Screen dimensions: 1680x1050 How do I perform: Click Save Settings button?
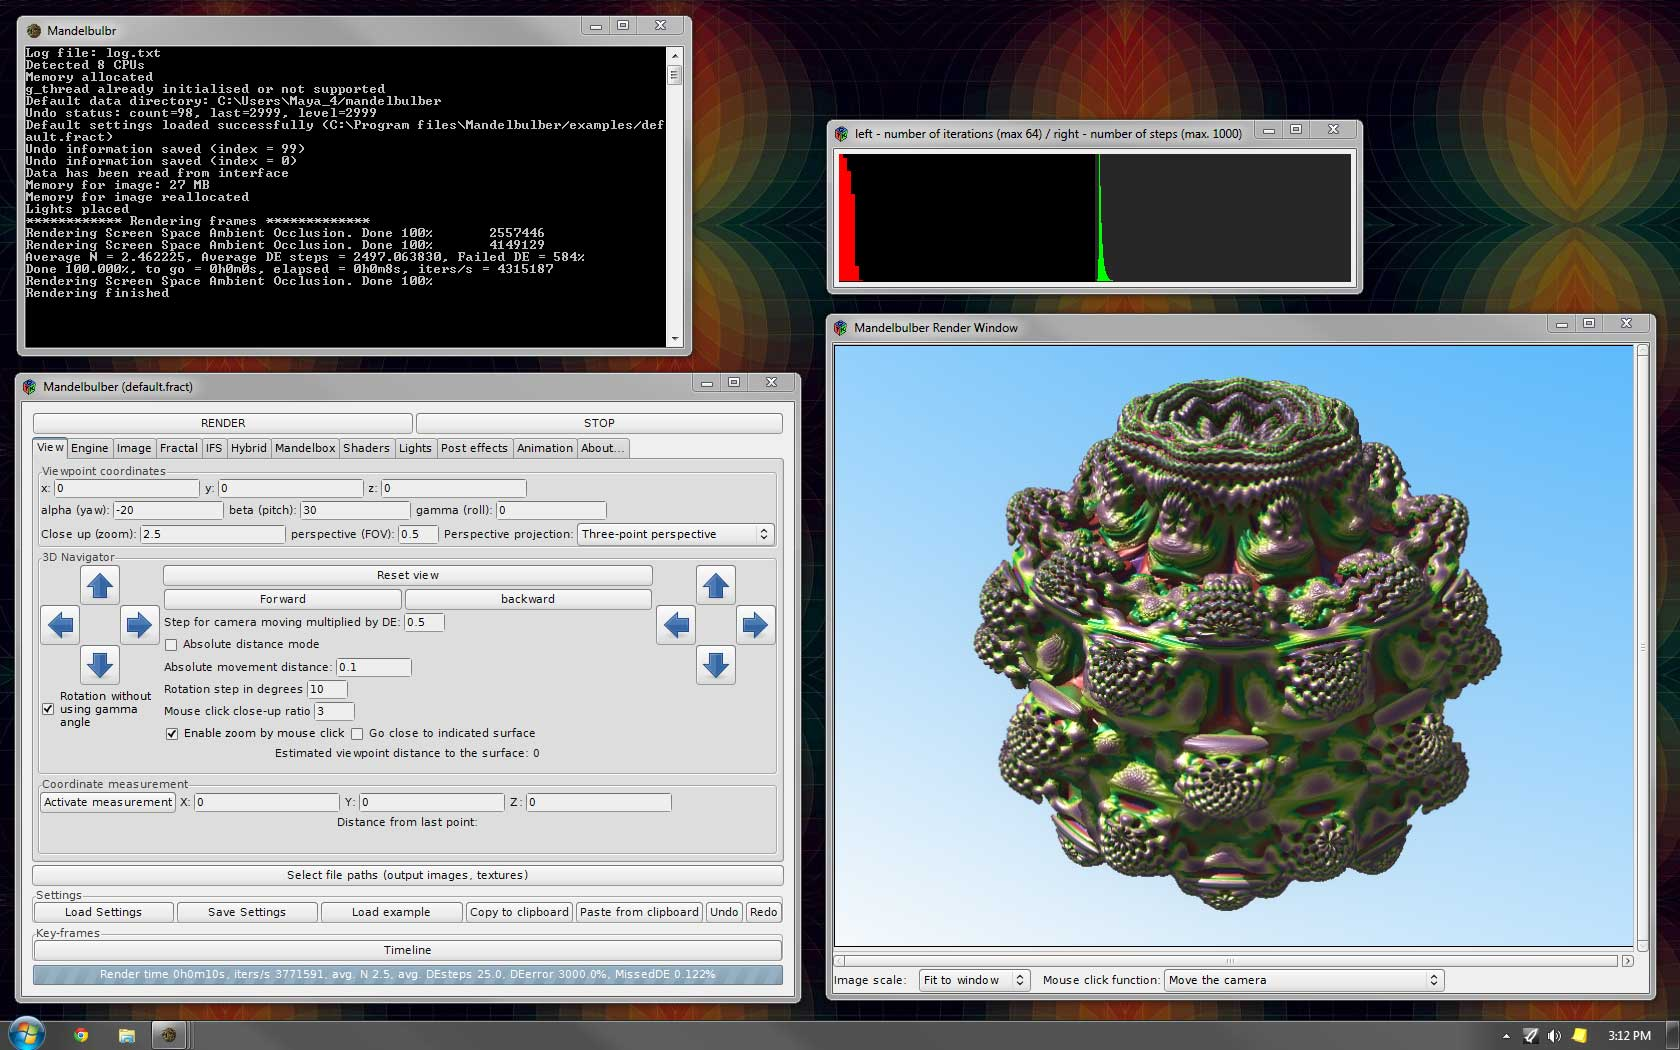[247, 912]
